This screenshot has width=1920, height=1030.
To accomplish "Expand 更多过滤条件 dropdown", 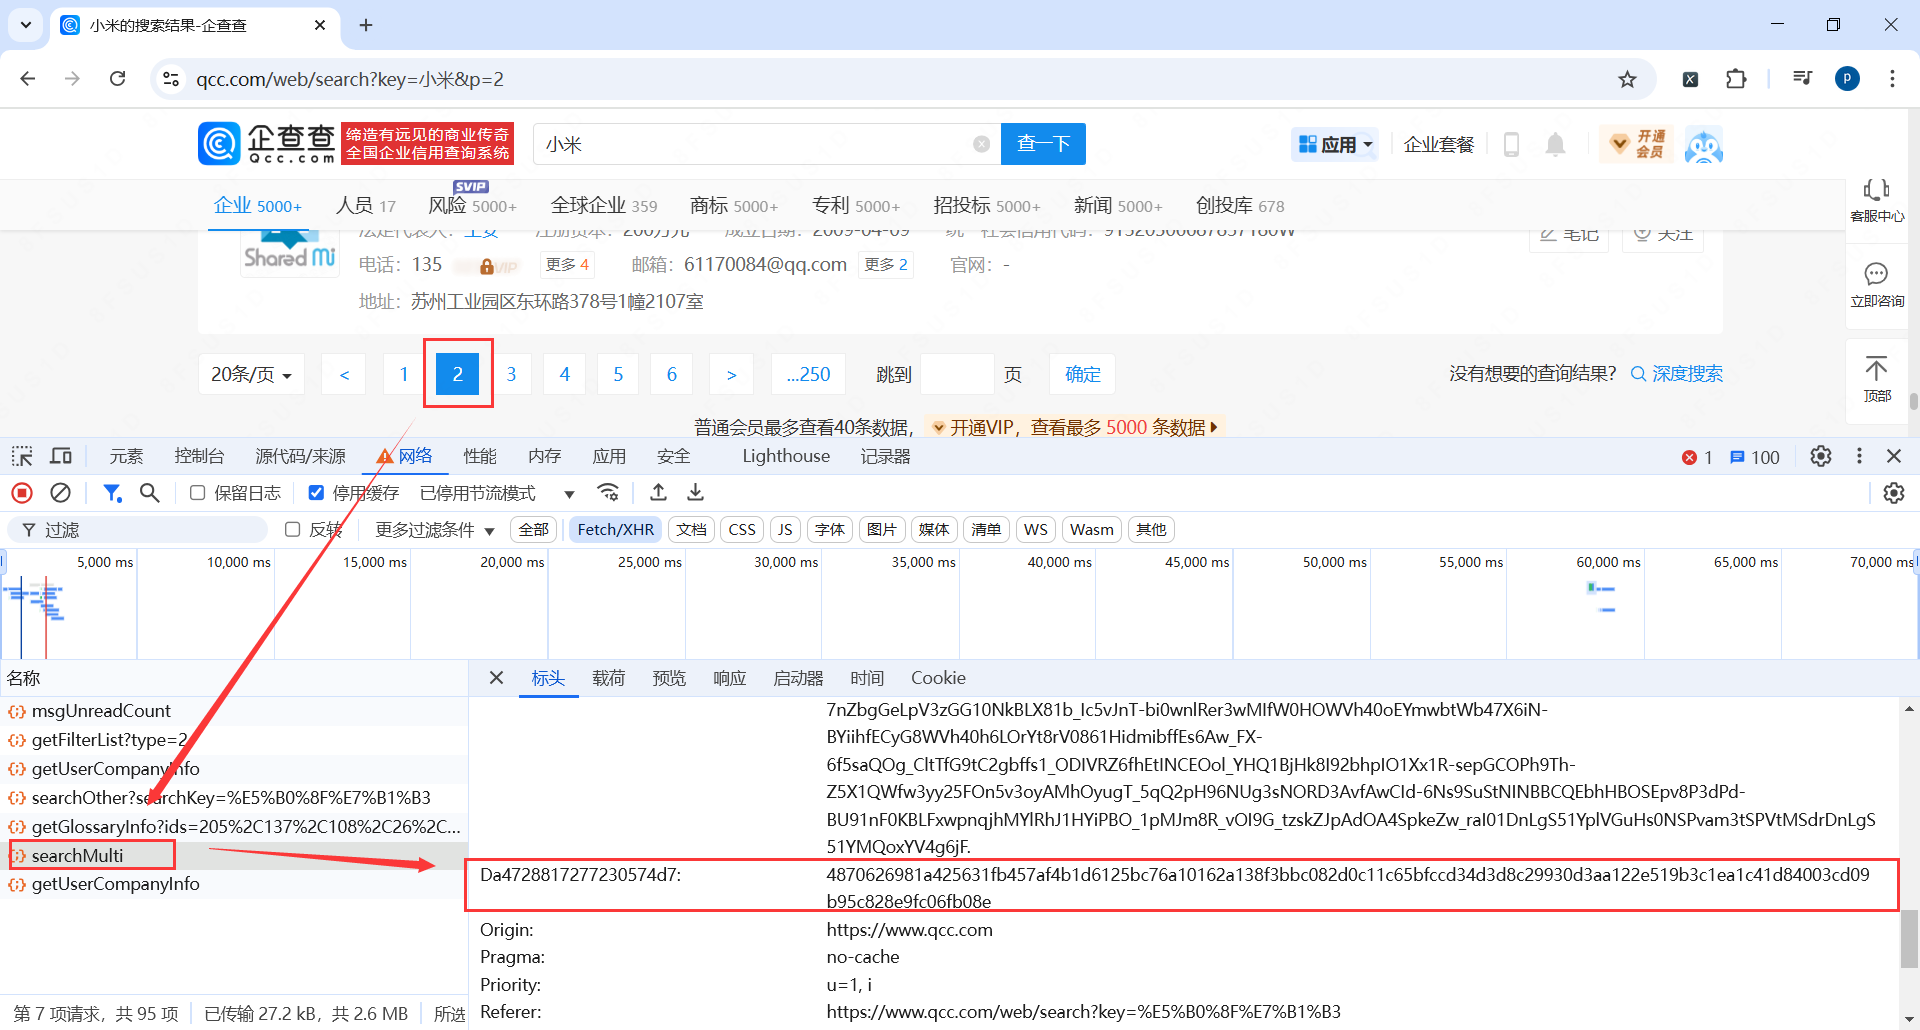I will click(435, 530).
